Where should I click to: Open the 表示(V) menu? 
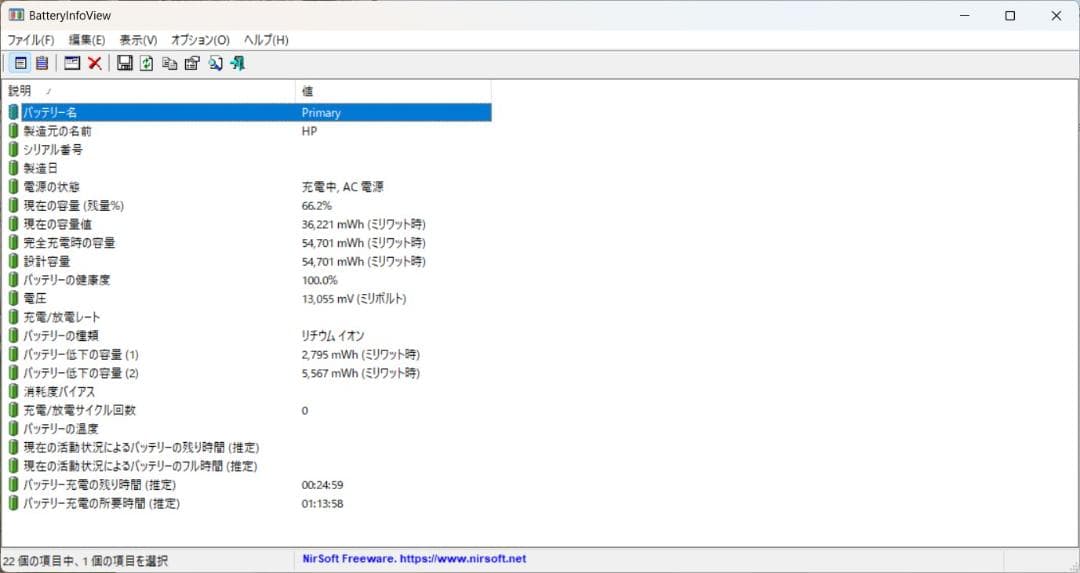pos(138,40)
